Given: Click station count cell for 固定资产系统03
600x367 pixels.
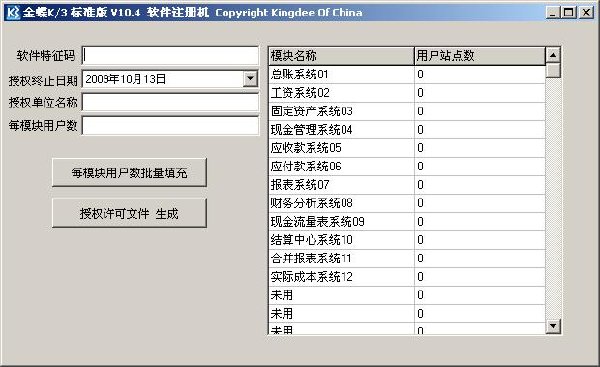Looking at the screenshot, I should click(480, 111).
